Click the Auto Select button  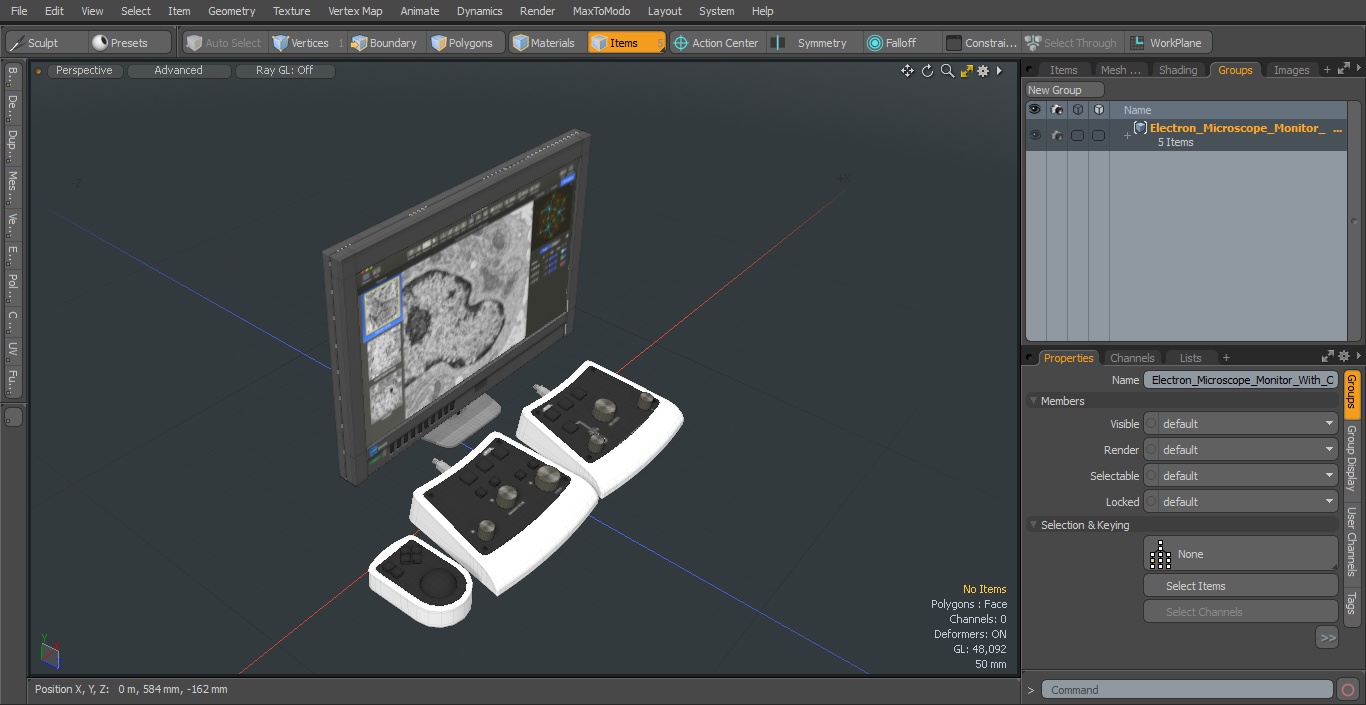(x=224, y=43)
